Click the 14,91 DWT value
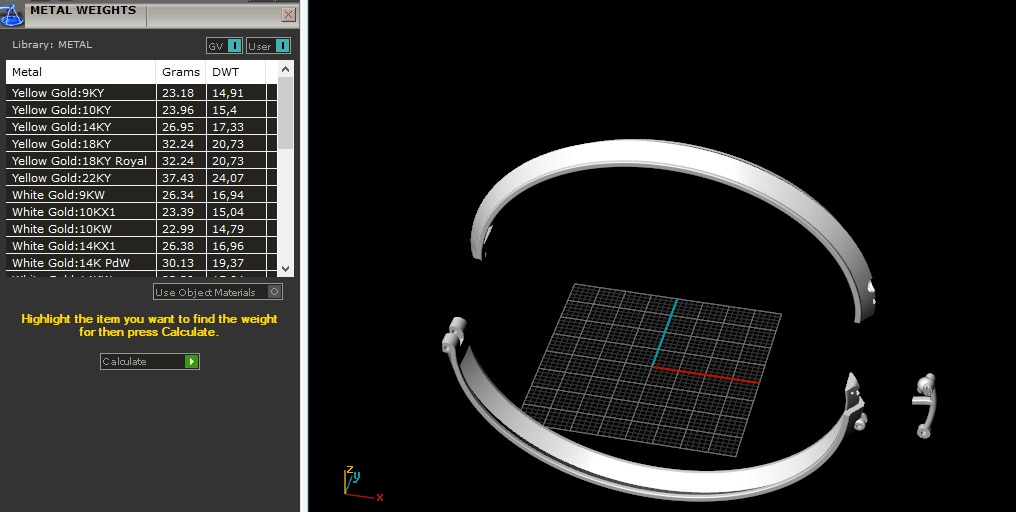The image size is (1016, 512). 228,93
